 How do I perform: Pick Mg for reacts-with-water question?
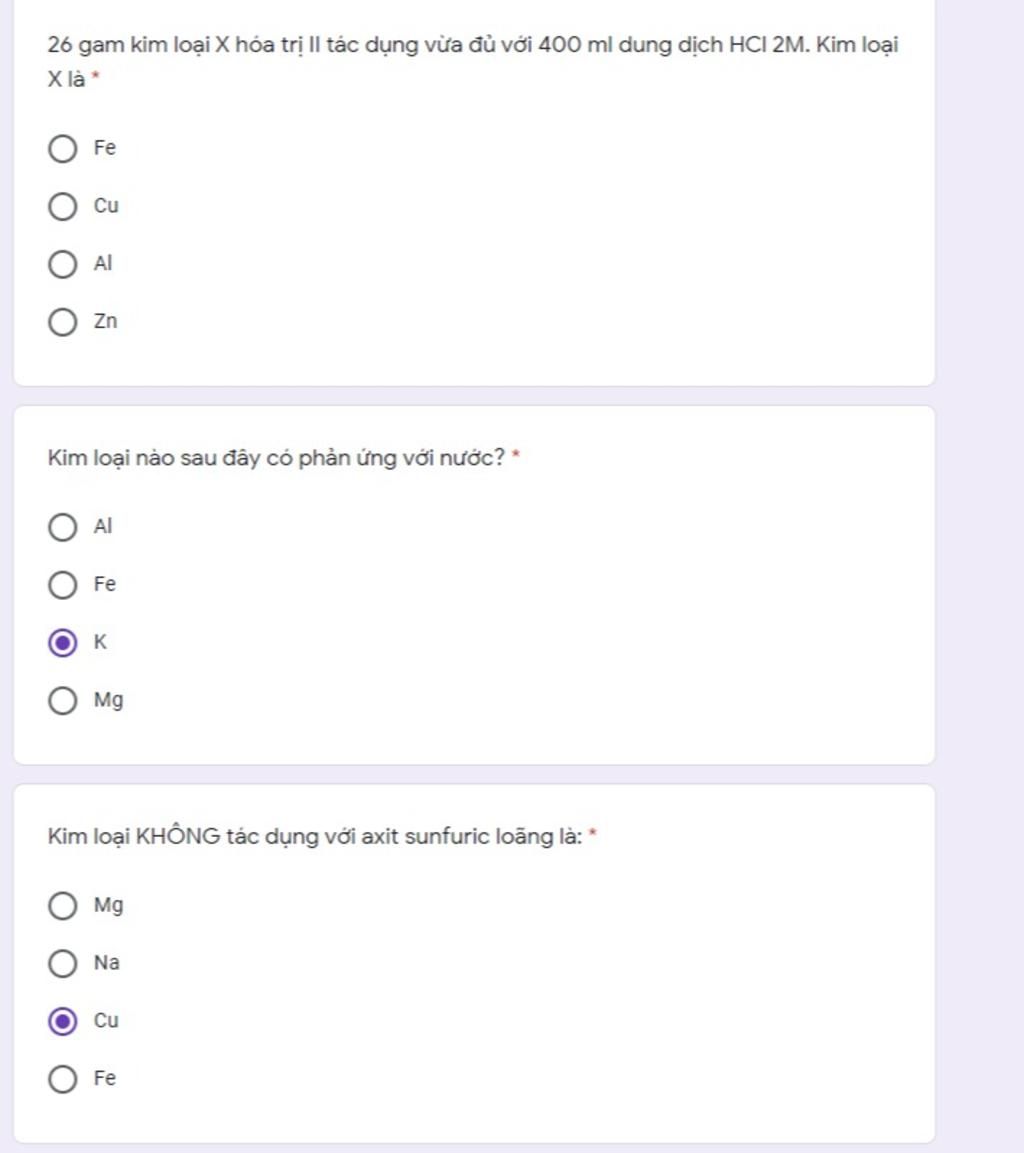coord(62,701)
